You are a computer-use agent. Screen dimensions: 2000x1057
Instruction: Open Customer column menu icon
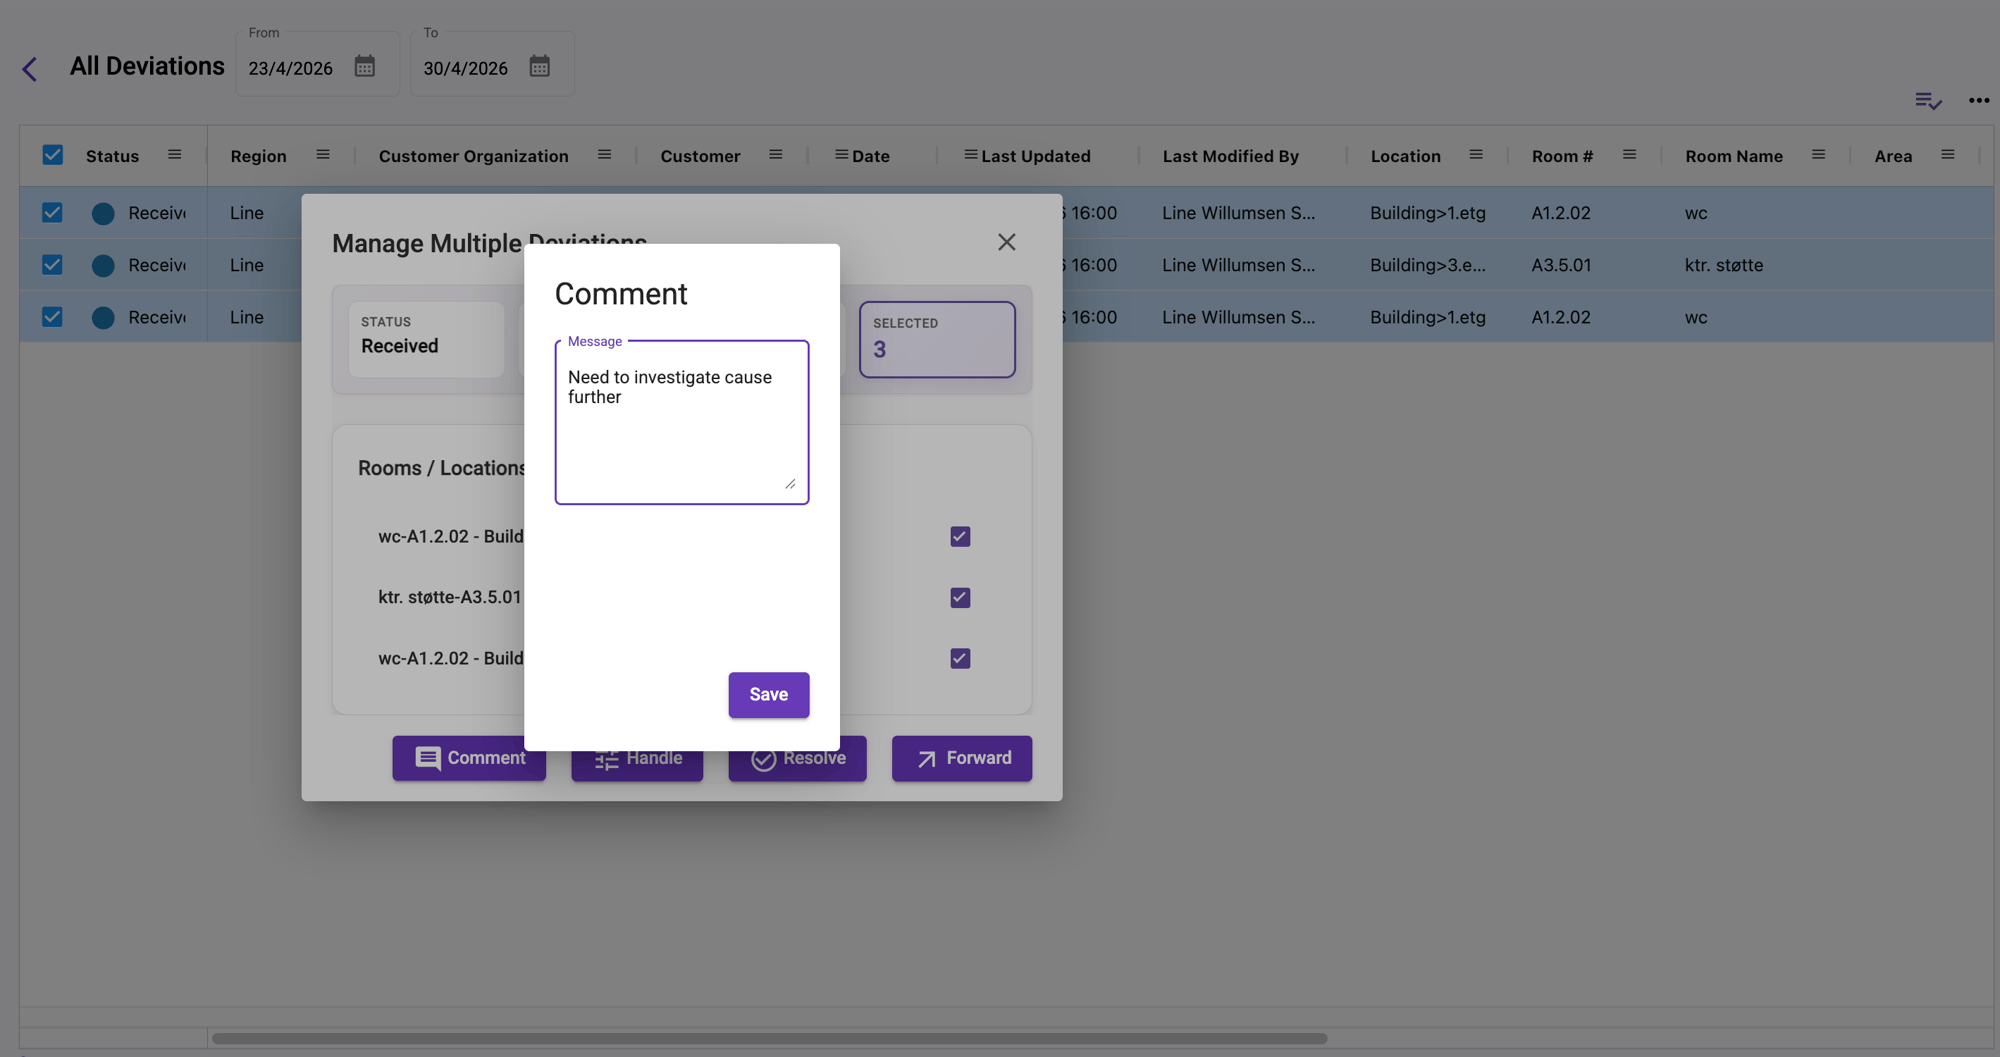[x=776, y=155]
